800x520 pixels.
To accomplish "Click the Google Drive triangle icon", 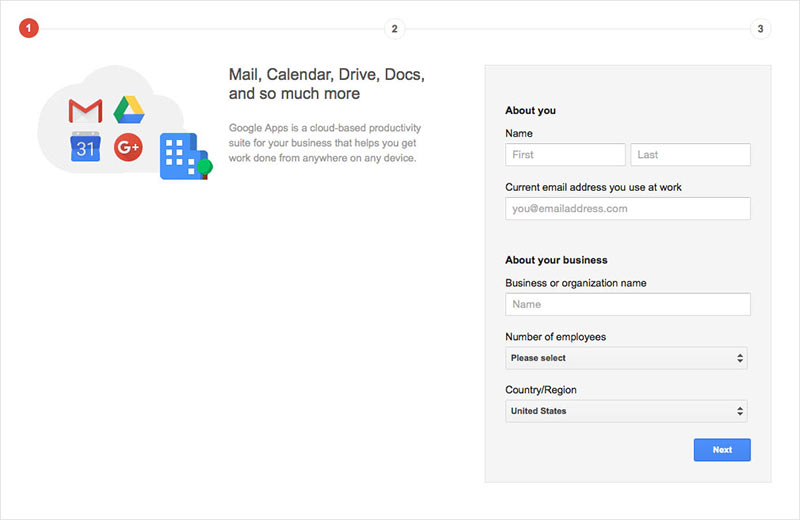I will pos(129,110).
